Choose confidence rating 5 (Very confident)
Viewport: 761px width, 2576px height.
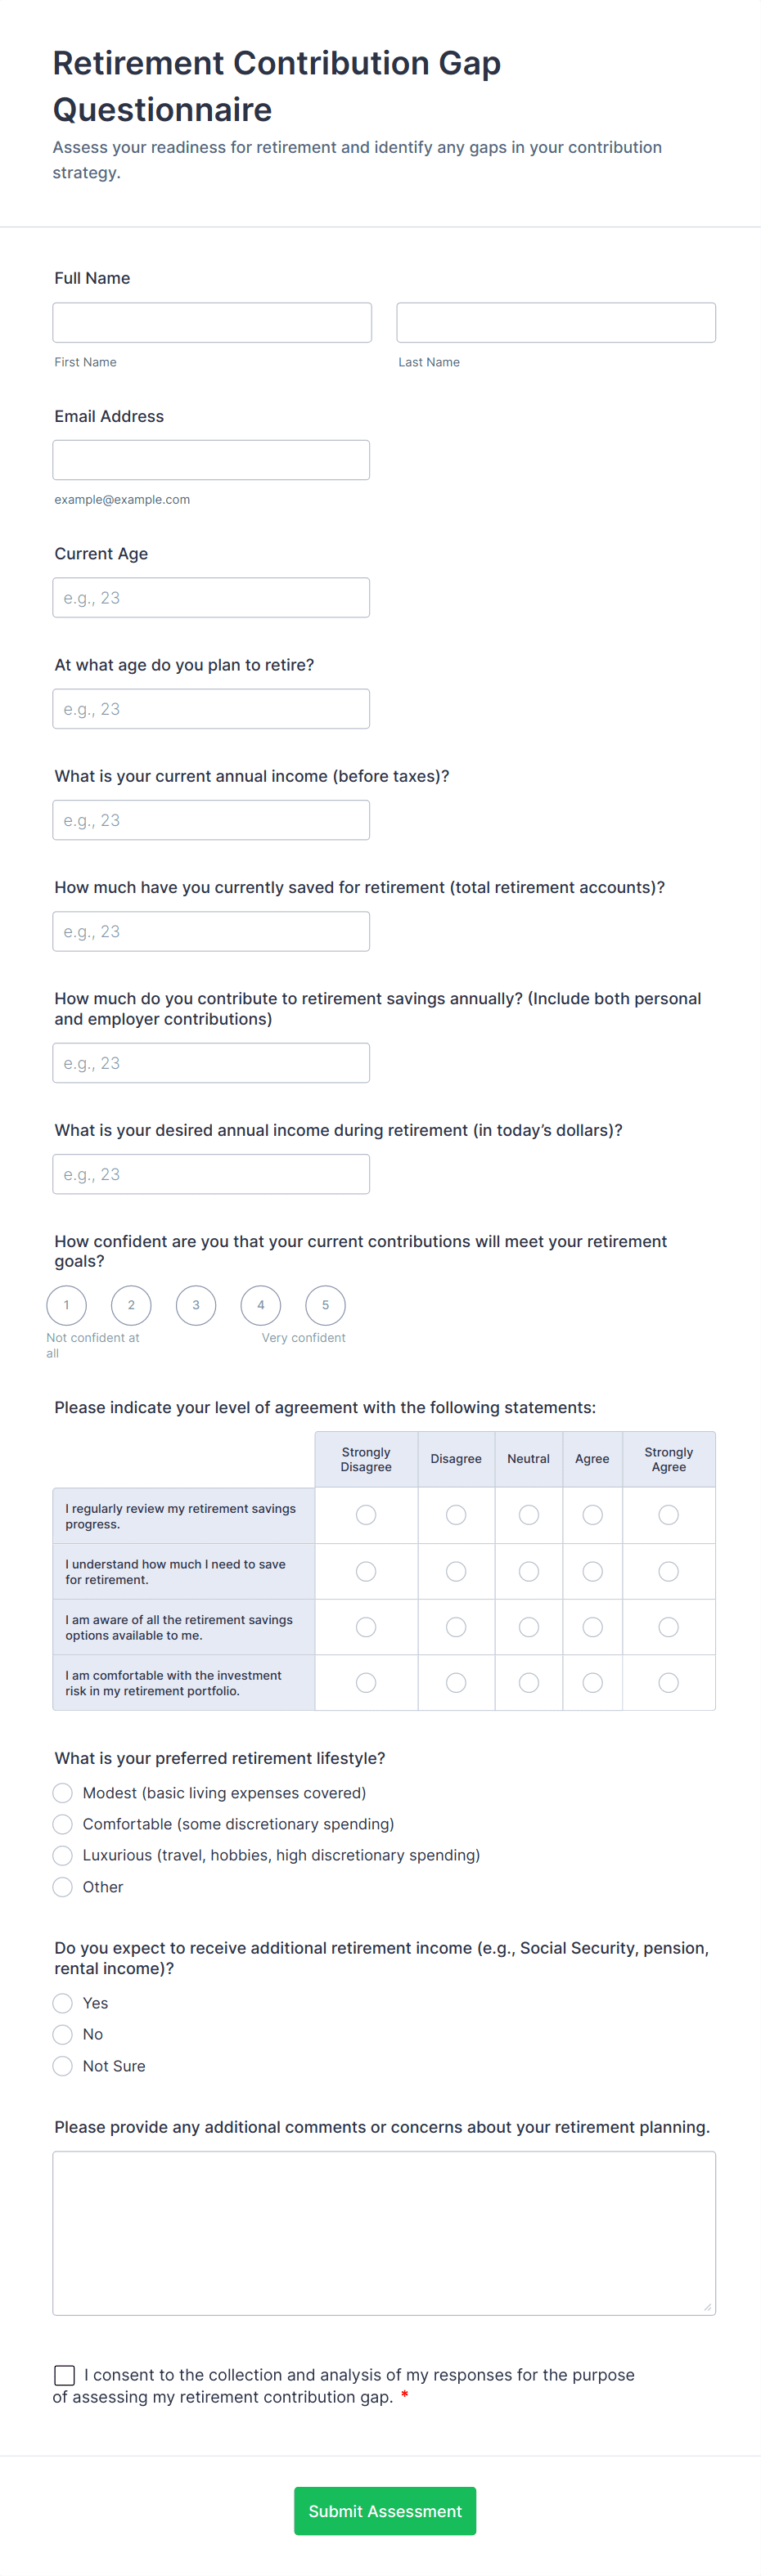(325, 1305)
